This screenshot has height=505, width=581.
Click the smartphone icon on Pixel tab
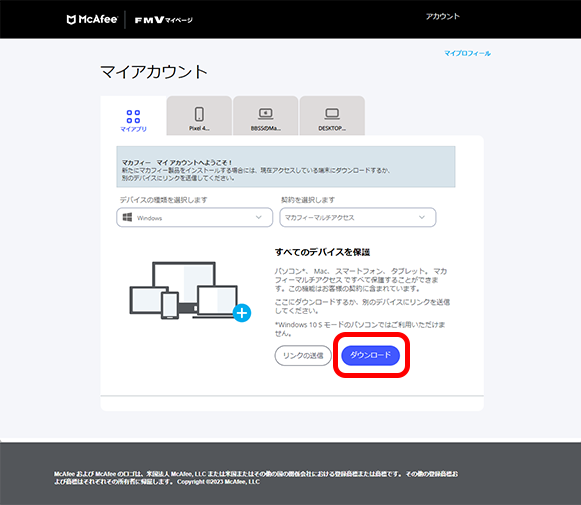(x=199, y=114)
